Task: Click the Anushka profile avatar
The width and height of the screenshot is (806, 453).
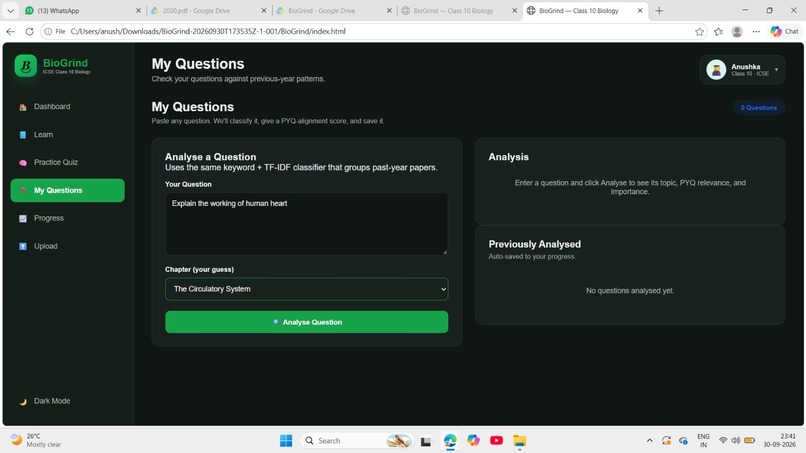Action: pos(716,69)
